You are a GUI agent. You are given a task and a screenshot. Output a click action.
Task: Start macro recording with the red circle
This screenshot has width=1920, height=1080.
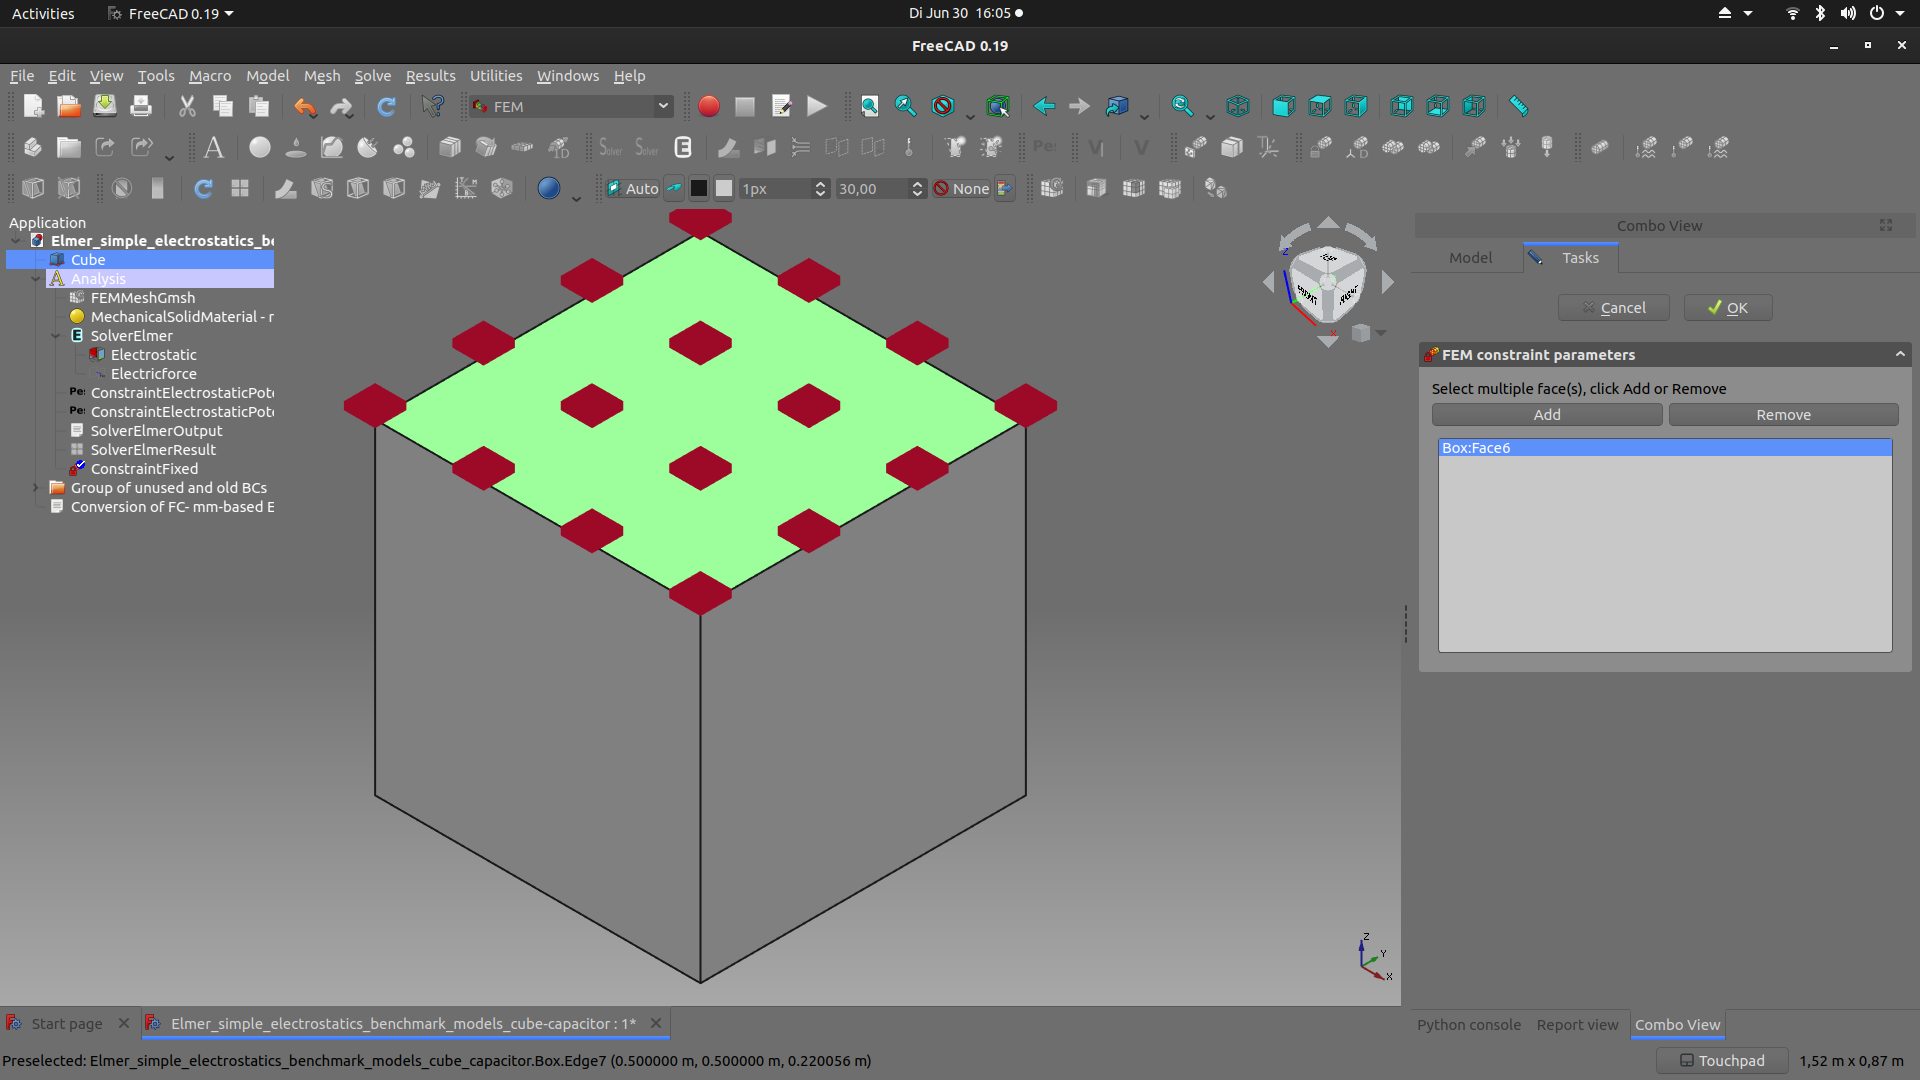[x=708, y=106]
